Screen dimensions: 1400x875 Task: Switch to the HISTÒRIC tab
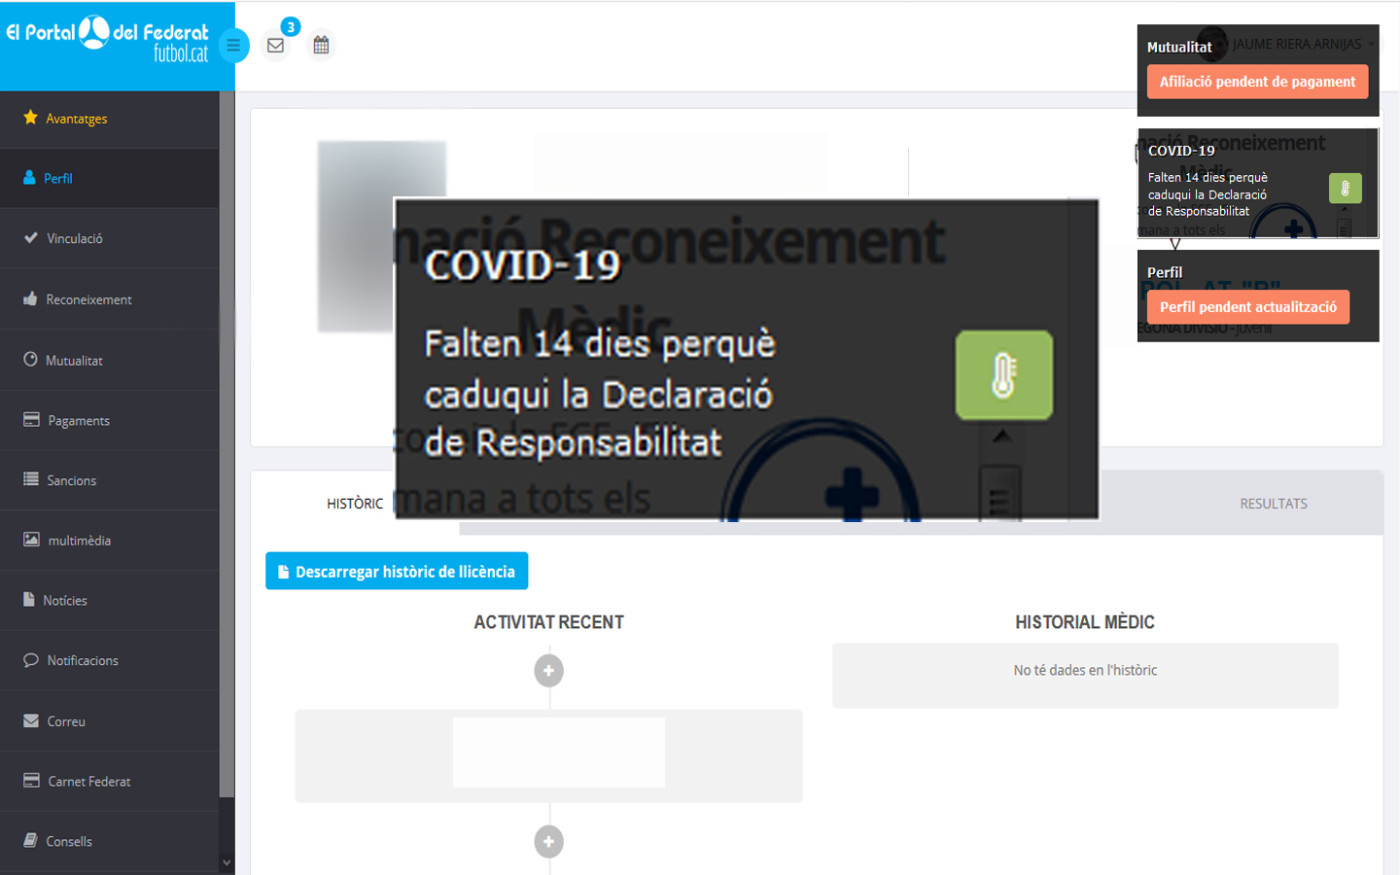click(x=354, y=504)
